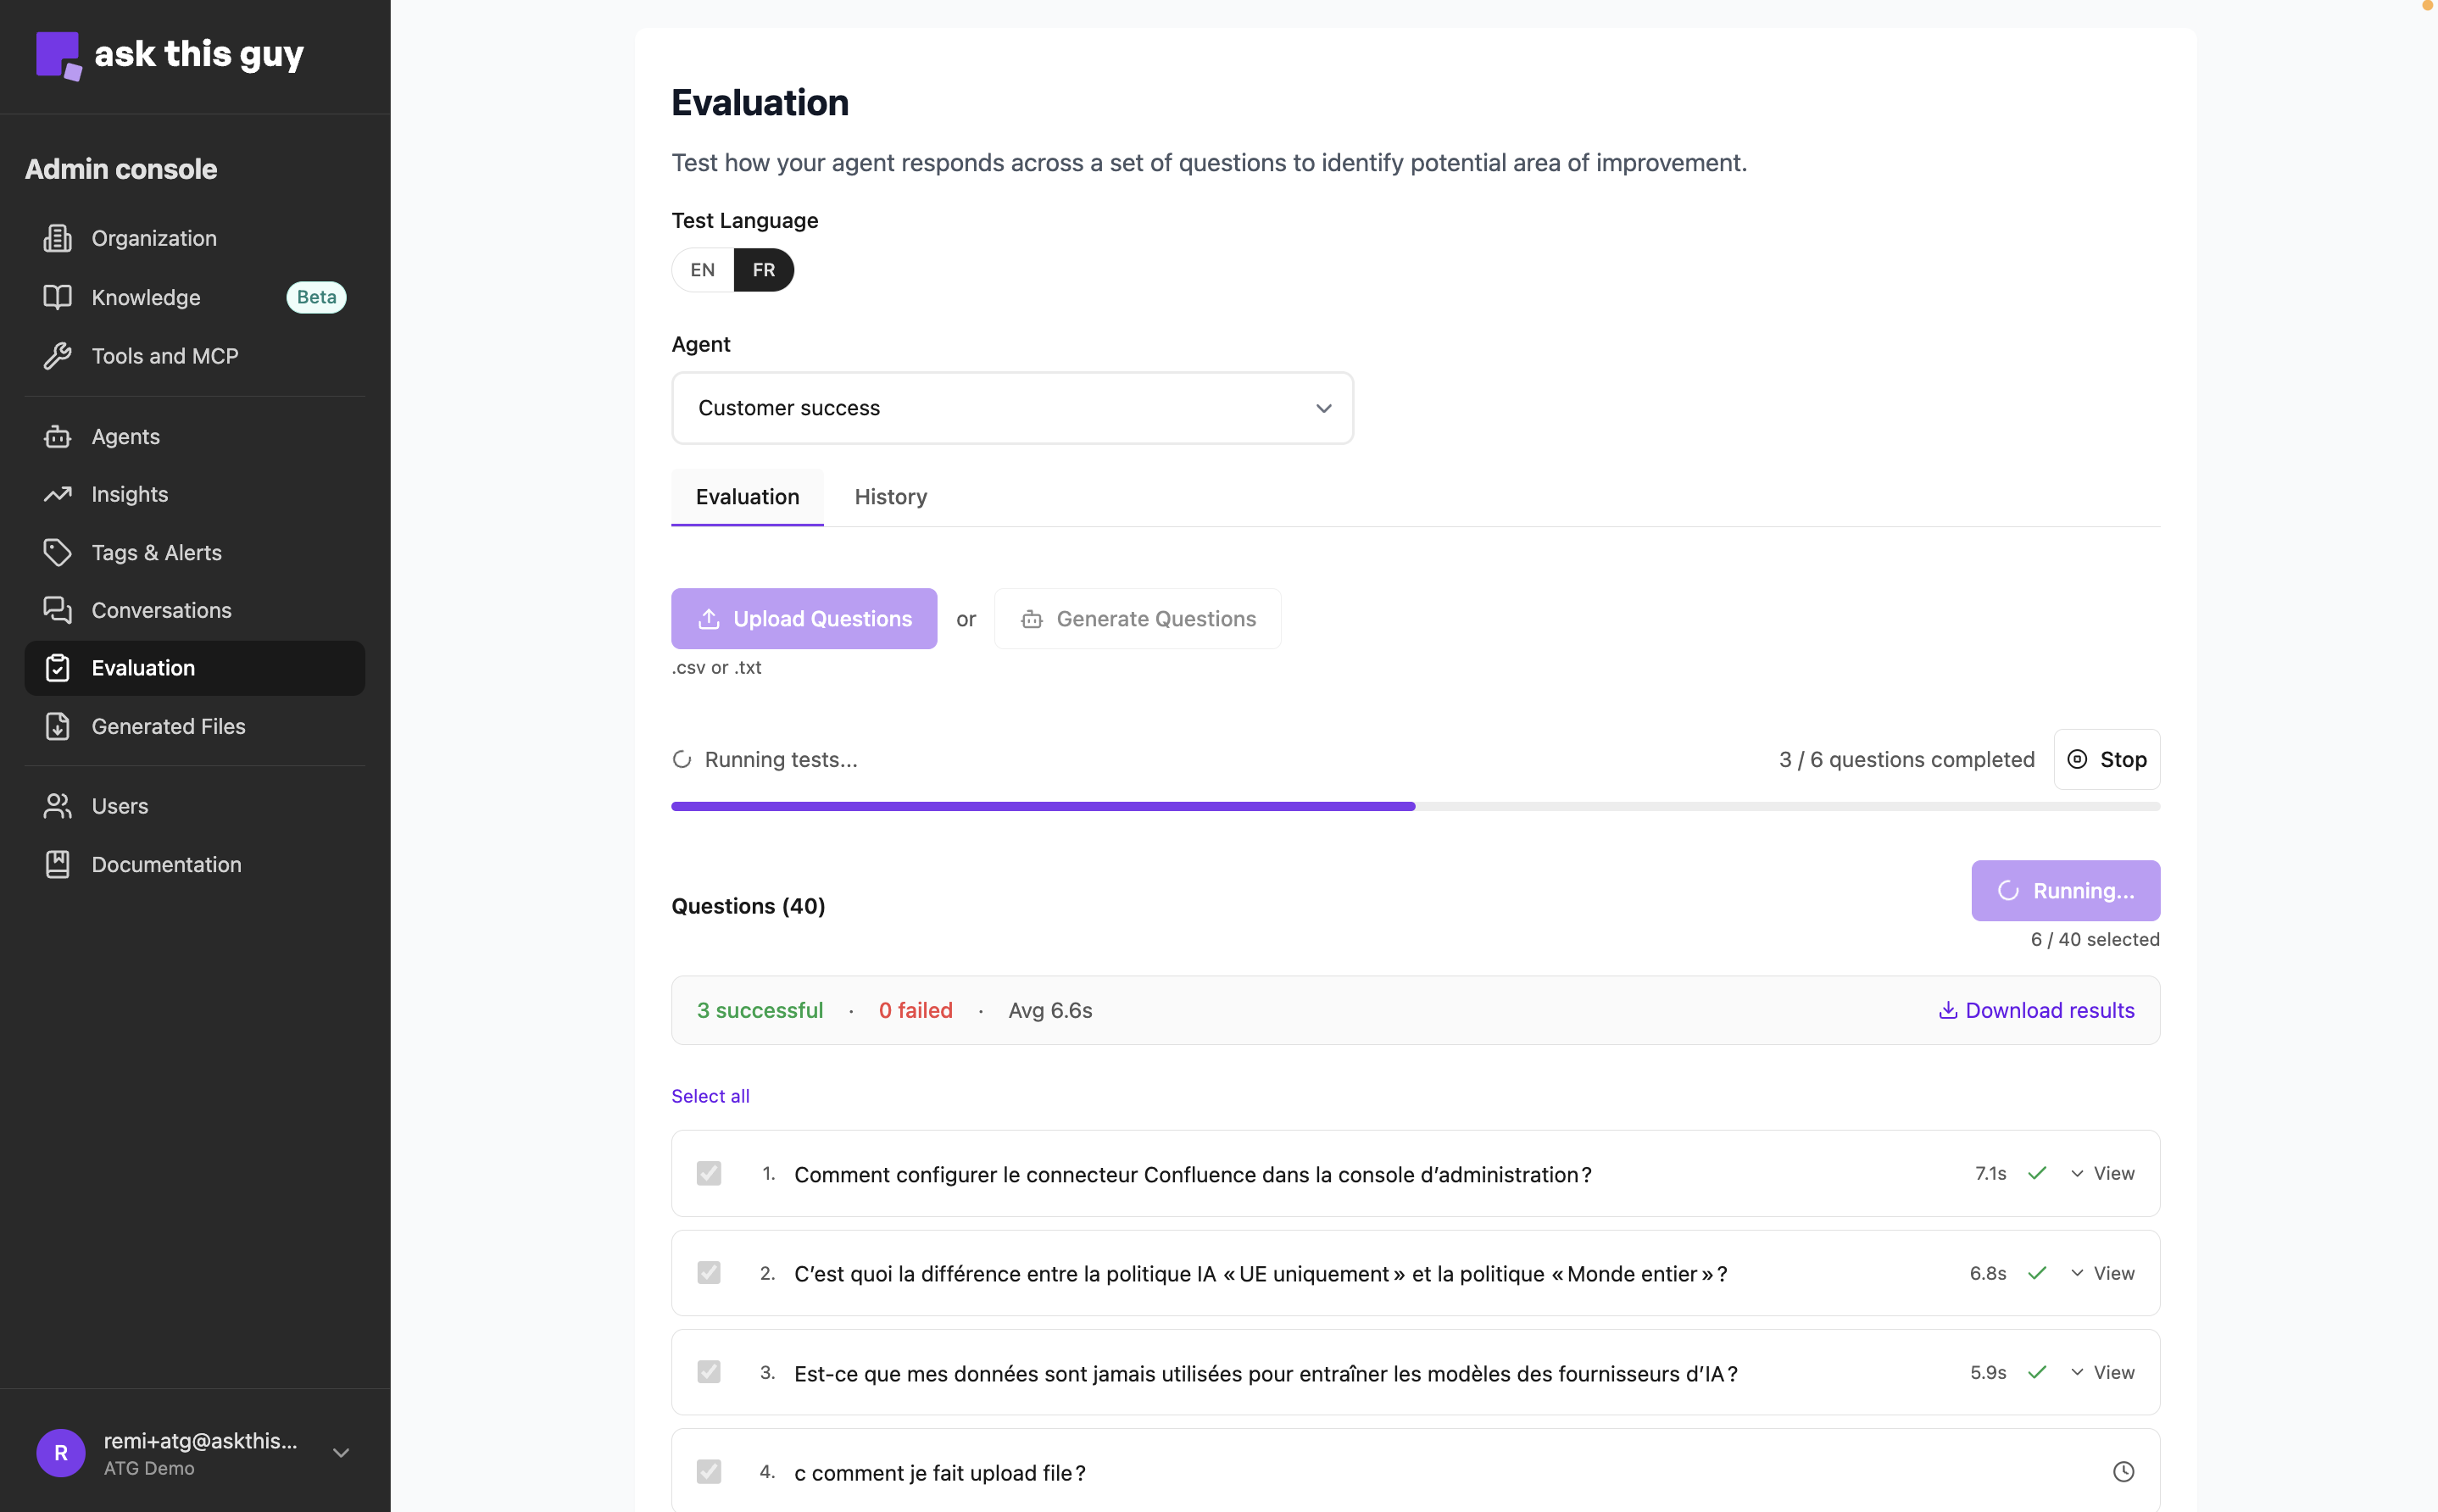Image resolution: width=2438 pixels, height=1512 pixels.
Task: Click the clock icon on question 4
Action: point(2123,1471)
